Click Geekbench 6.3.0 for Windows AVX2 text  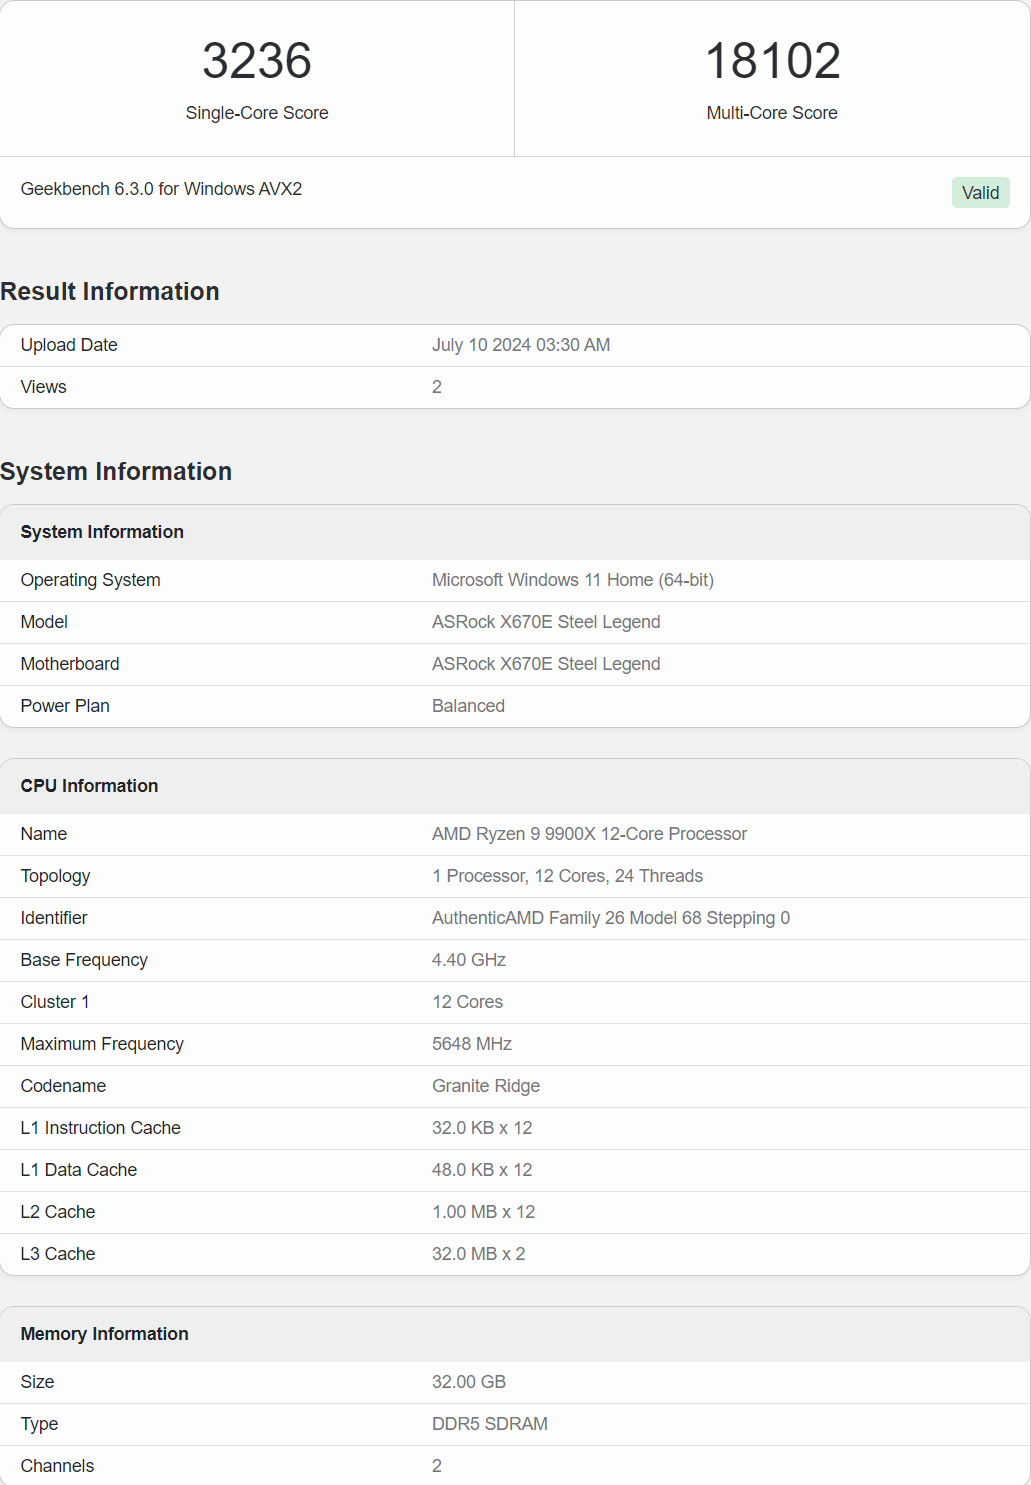click(x=161, y=189)
